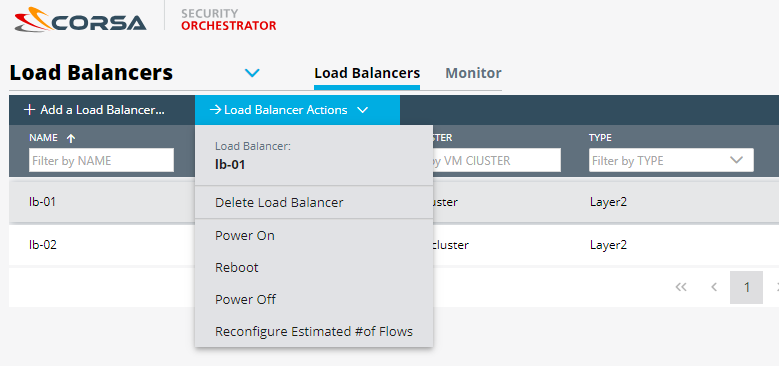
Task: Click the Corsa logo
Action: pyautogui.click(x=80, y=19)
